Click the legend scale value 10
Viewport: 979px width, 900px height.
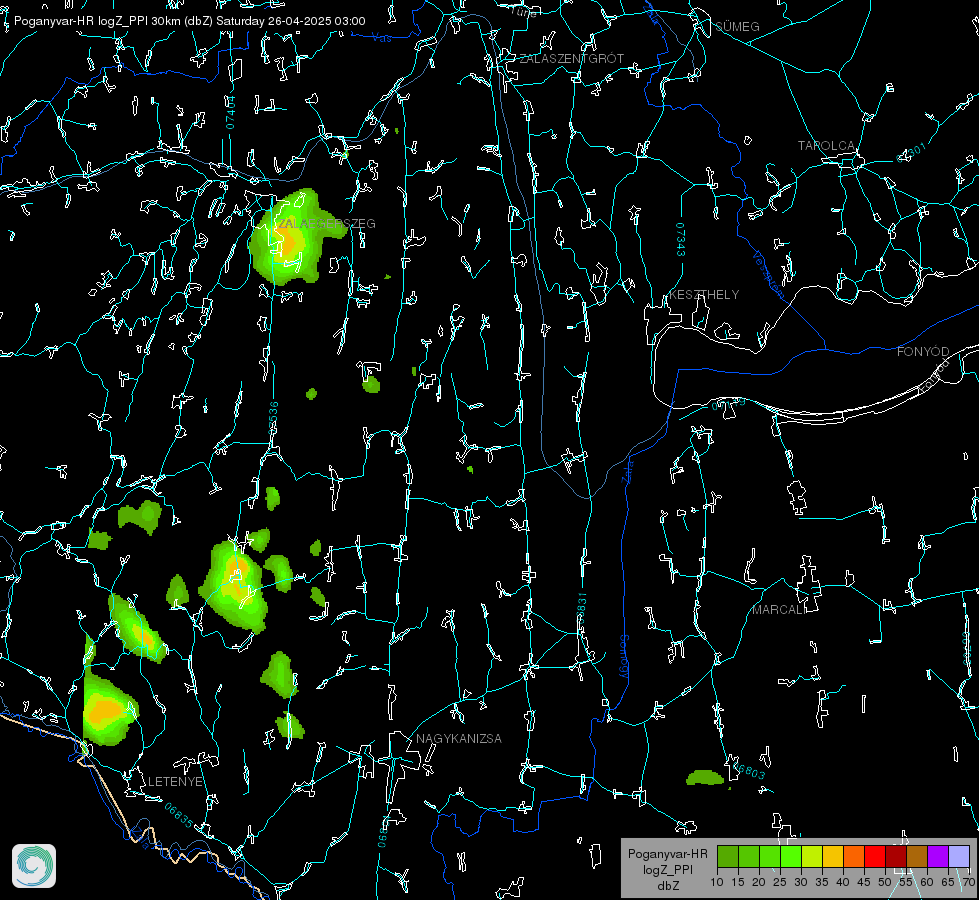tap(717, 883)
